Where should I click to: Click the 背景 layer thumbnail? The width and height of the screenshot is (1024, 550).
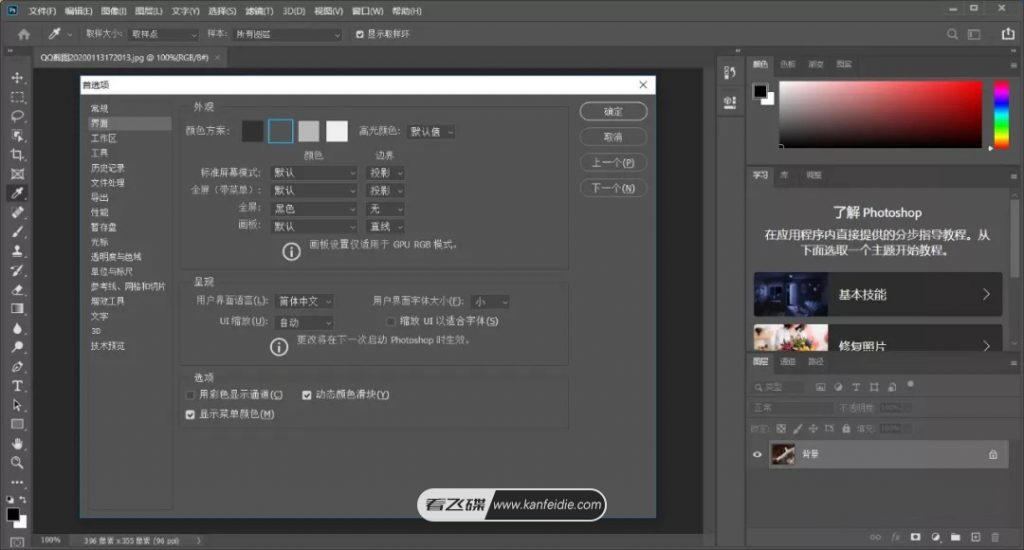click(783, 454)
